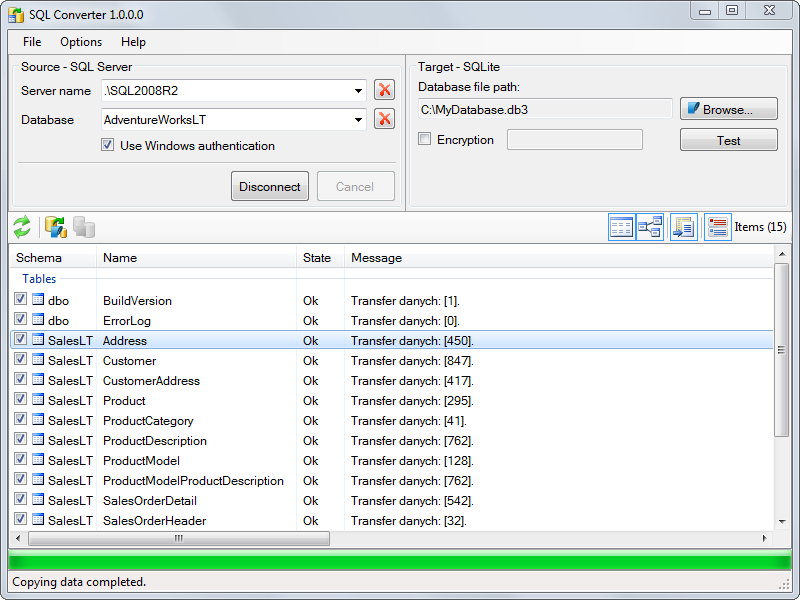
Task: Click the Disconnect button
Action: click(x=269, y=186)
